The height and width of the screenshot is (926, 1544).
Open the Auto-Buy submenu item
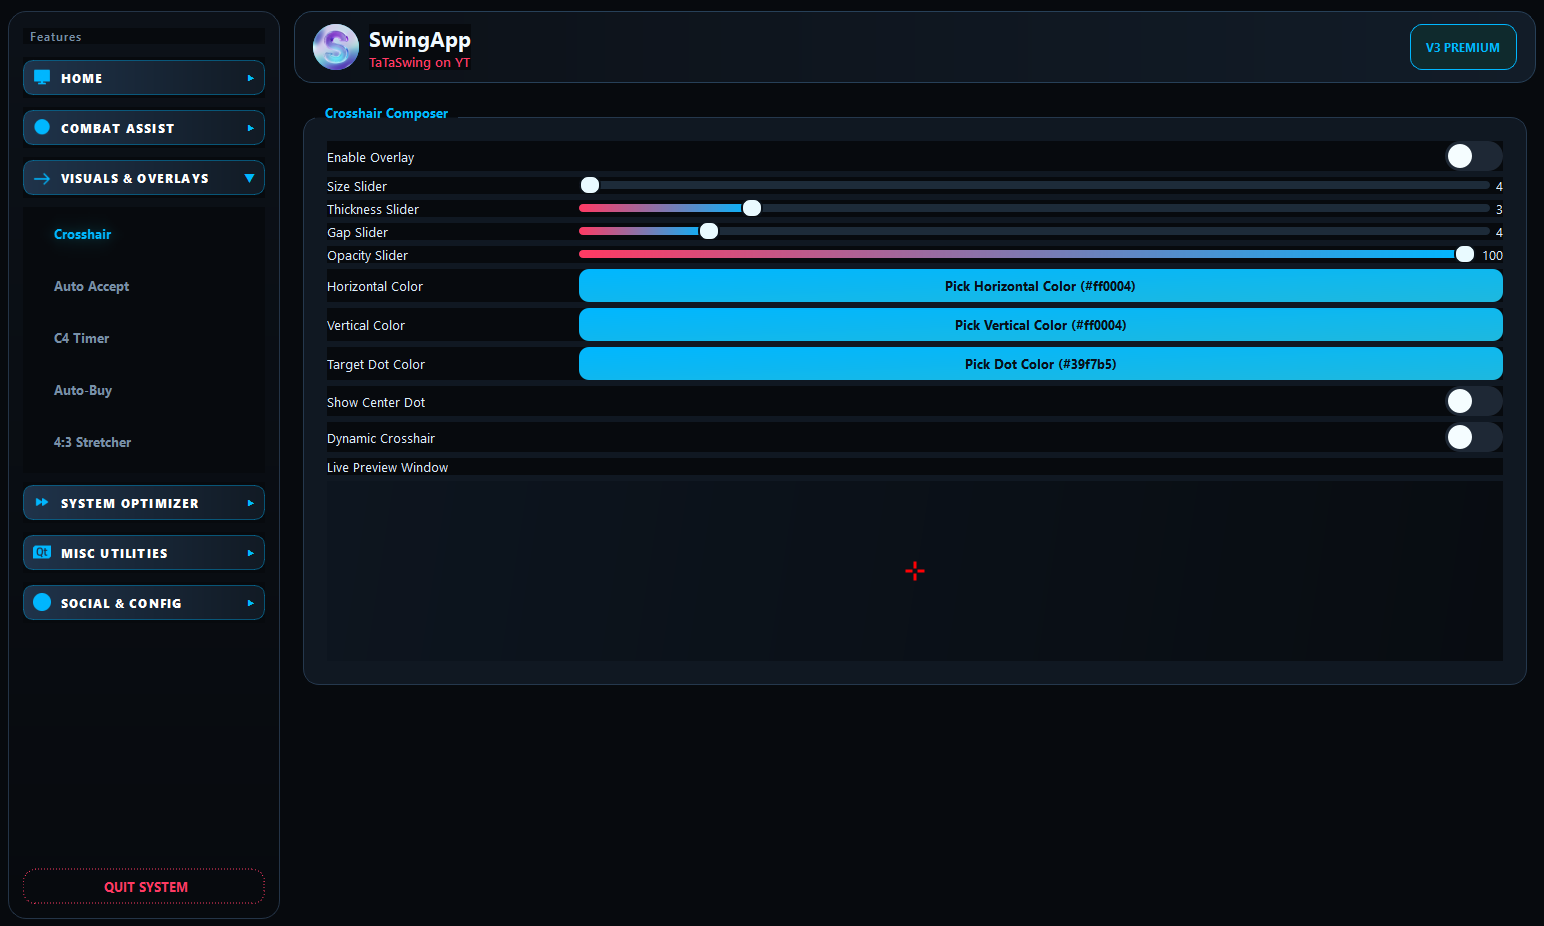(83, 390)
